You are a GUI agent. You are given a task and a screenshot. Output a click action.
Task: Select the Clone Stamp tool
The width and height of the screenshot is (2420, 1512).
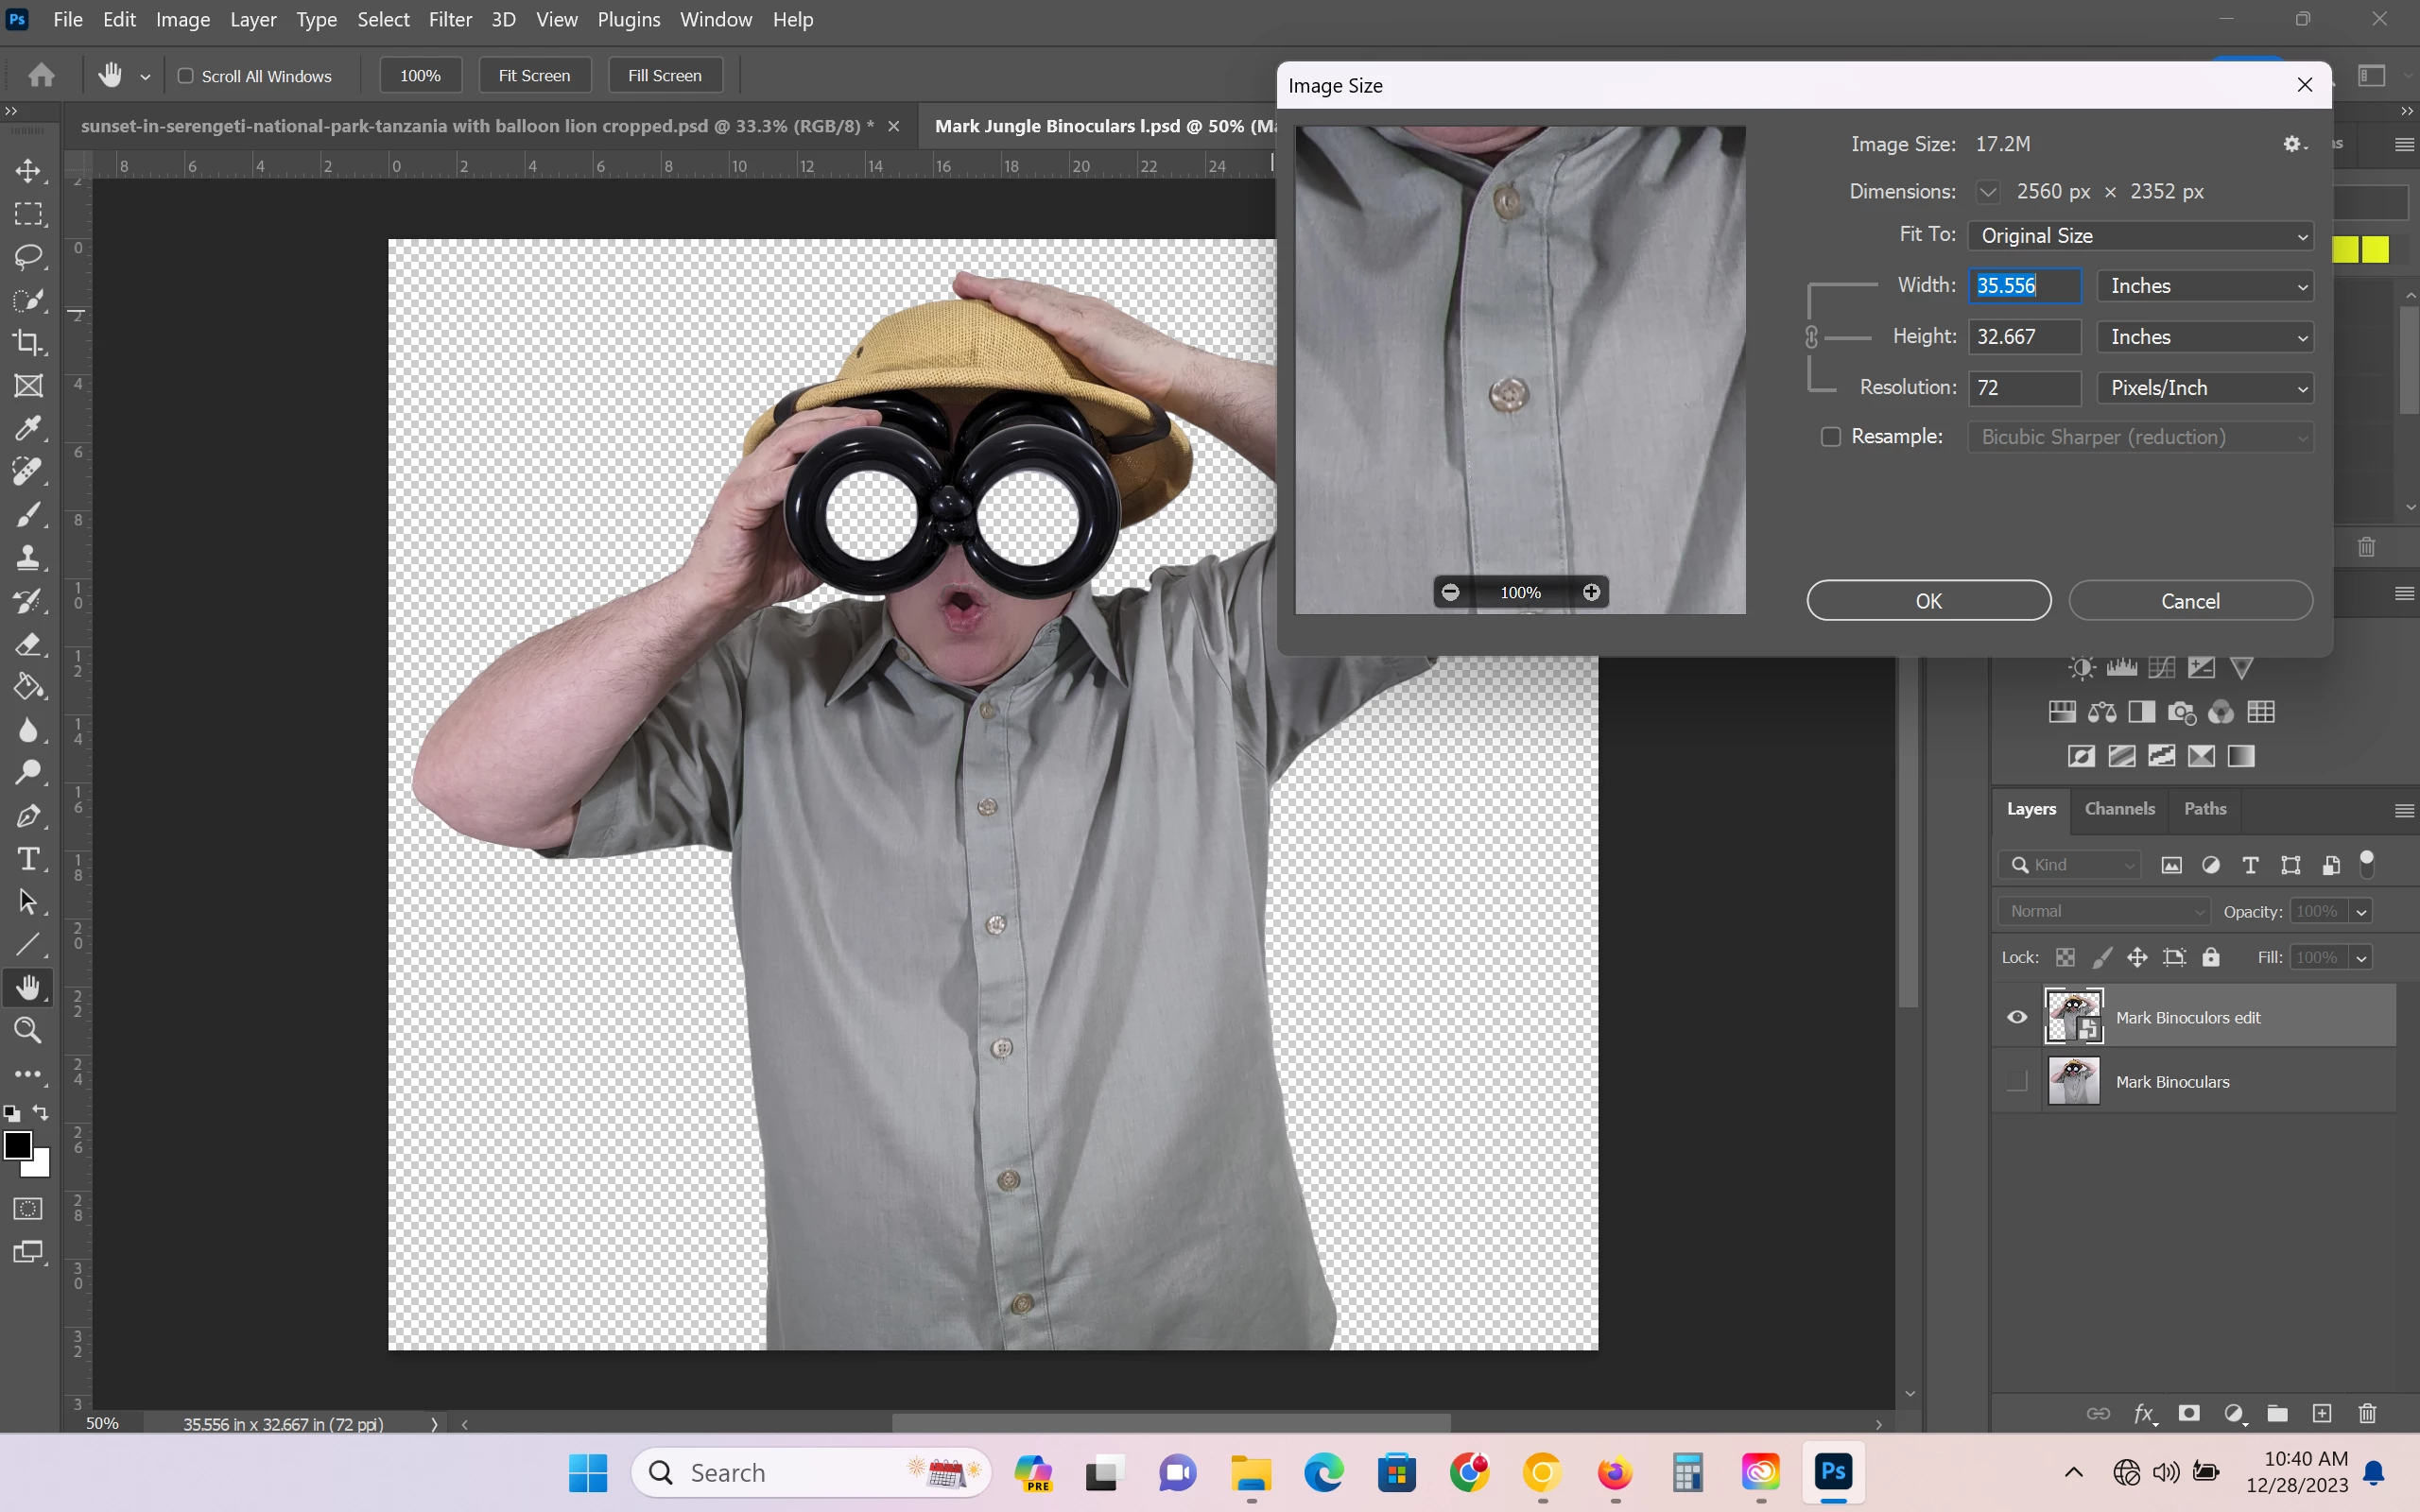click(x=28, y=558)
